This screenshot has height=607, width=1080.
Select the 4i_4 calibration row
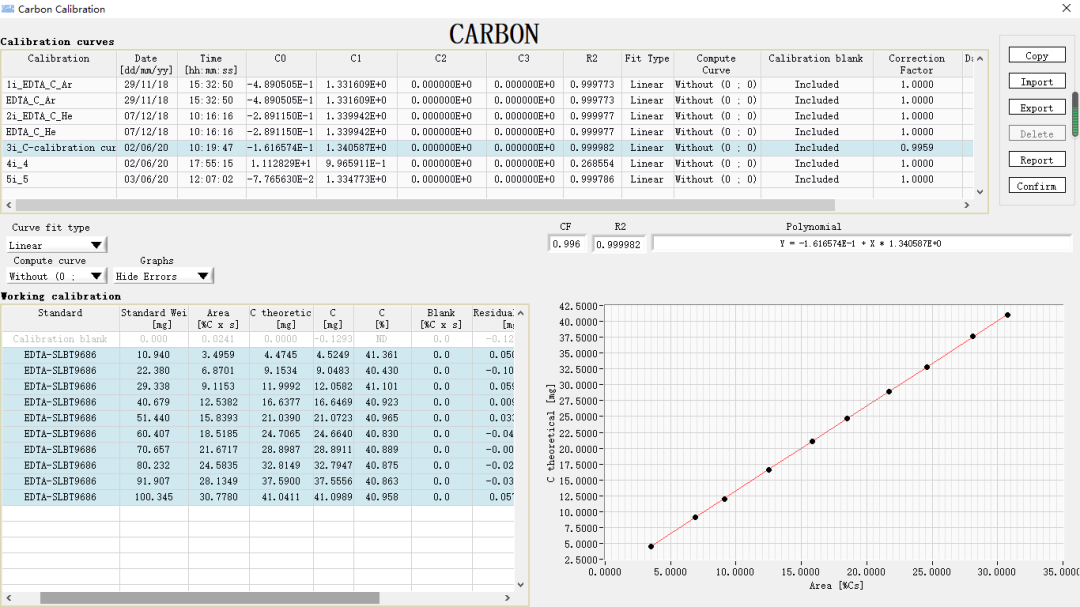pyautogui.click(x=58, y=164)
